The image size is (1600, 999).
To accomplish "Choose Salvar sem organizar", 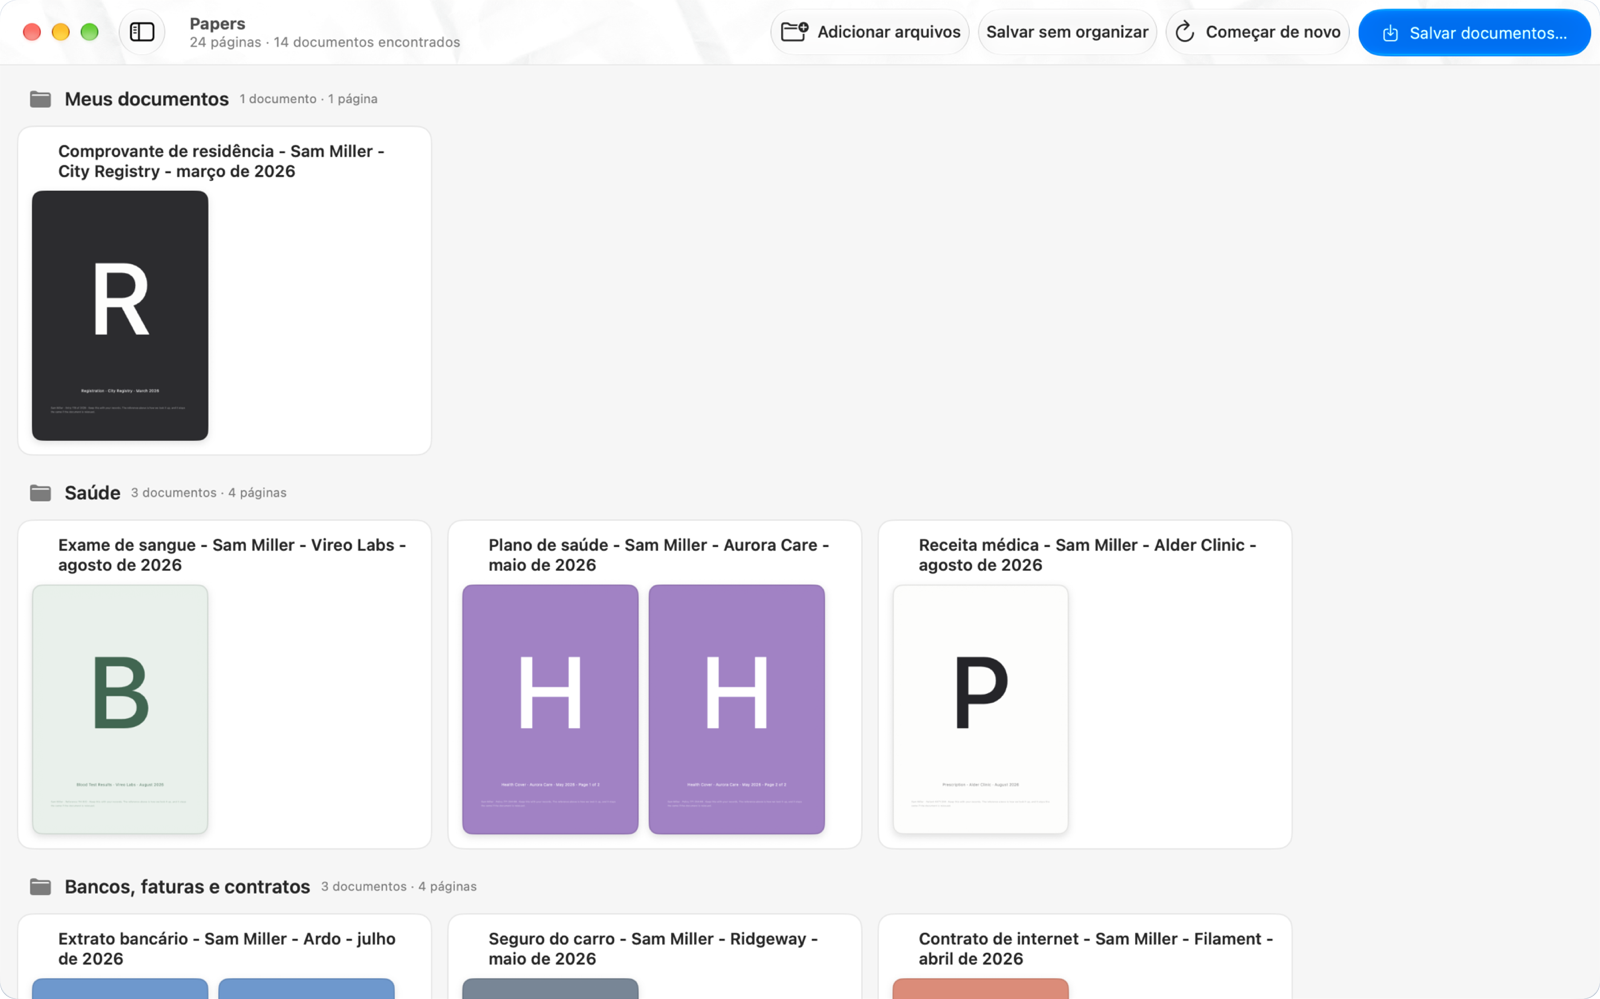I will 1067,32.
